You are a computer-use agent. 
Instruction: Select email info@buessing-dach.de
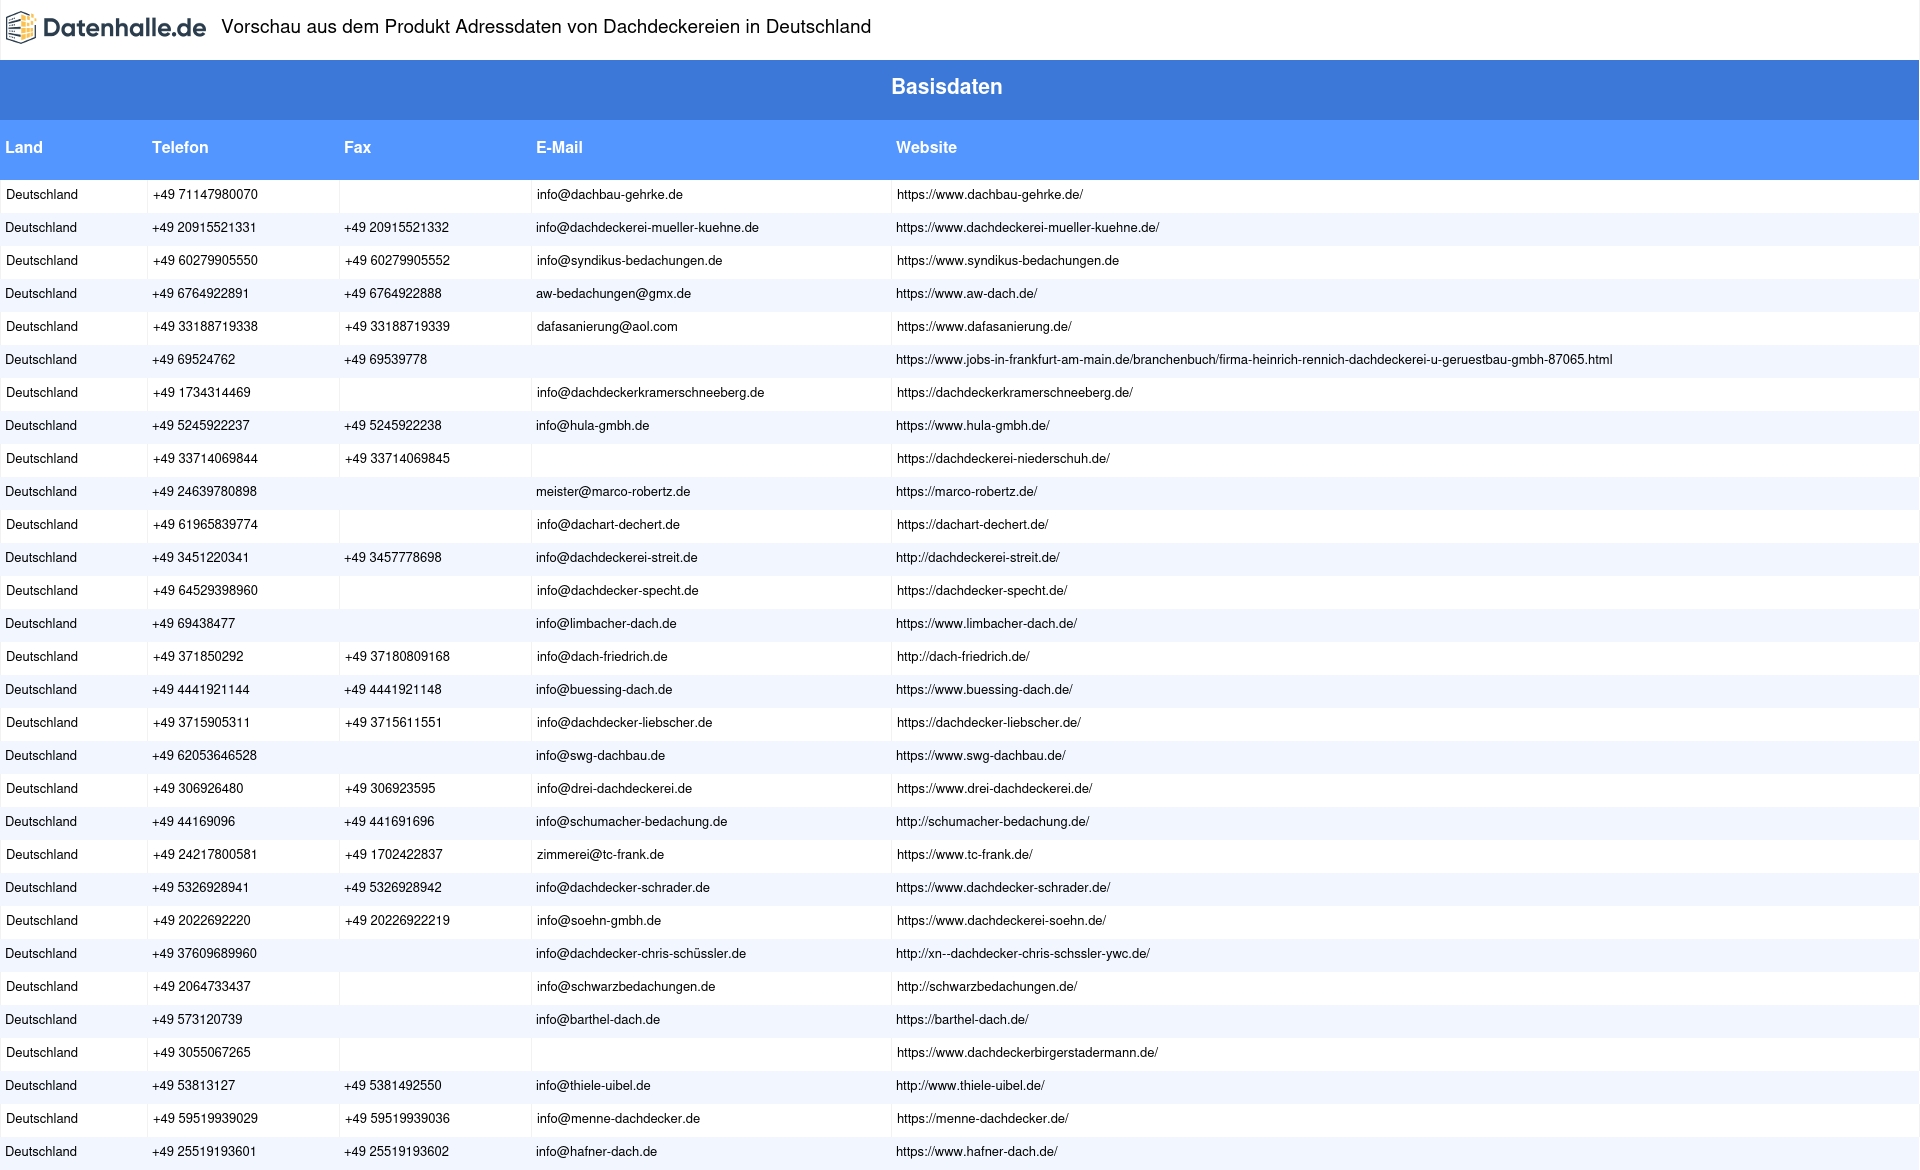pos(604,690)
